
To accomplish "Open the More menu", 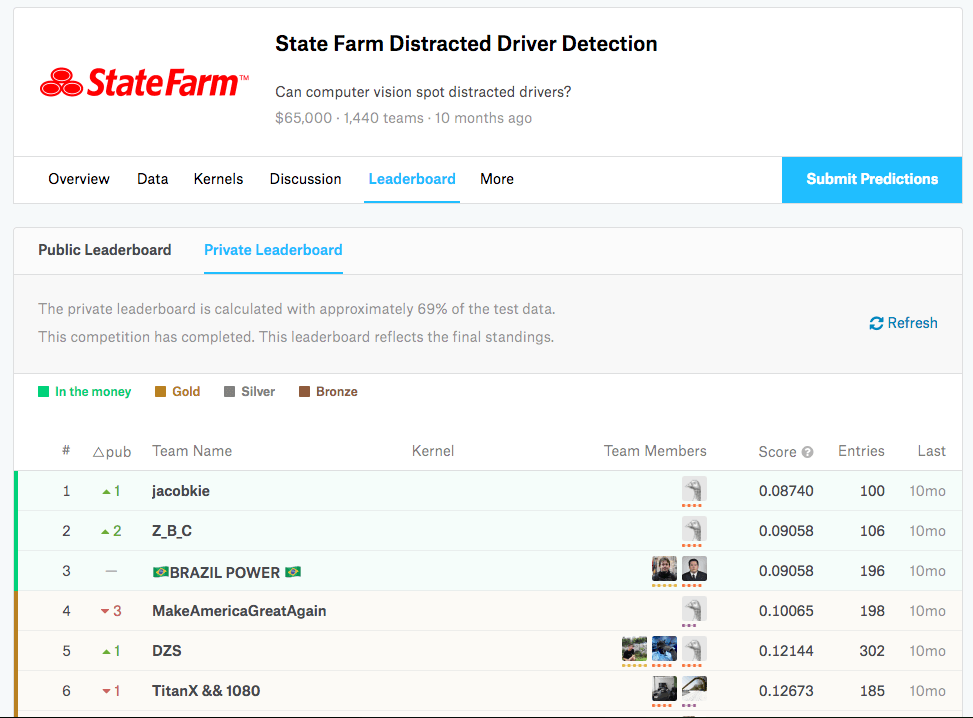I will [497, 179].
